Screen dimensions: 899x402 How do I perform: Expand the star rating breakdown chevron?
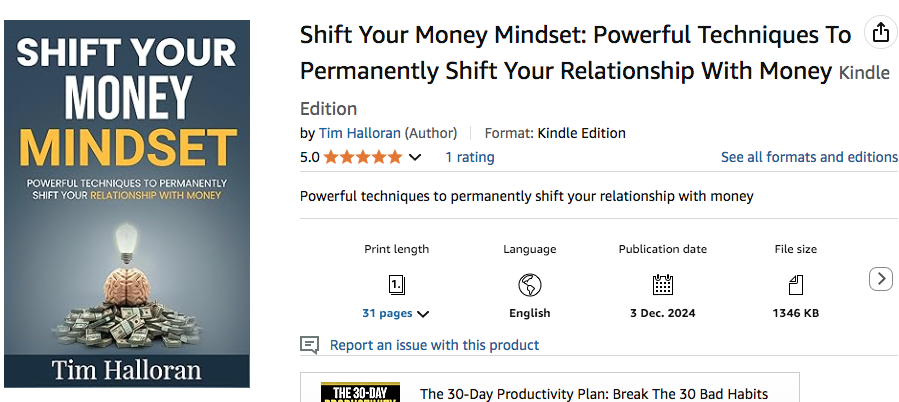(x=415, y=158)
